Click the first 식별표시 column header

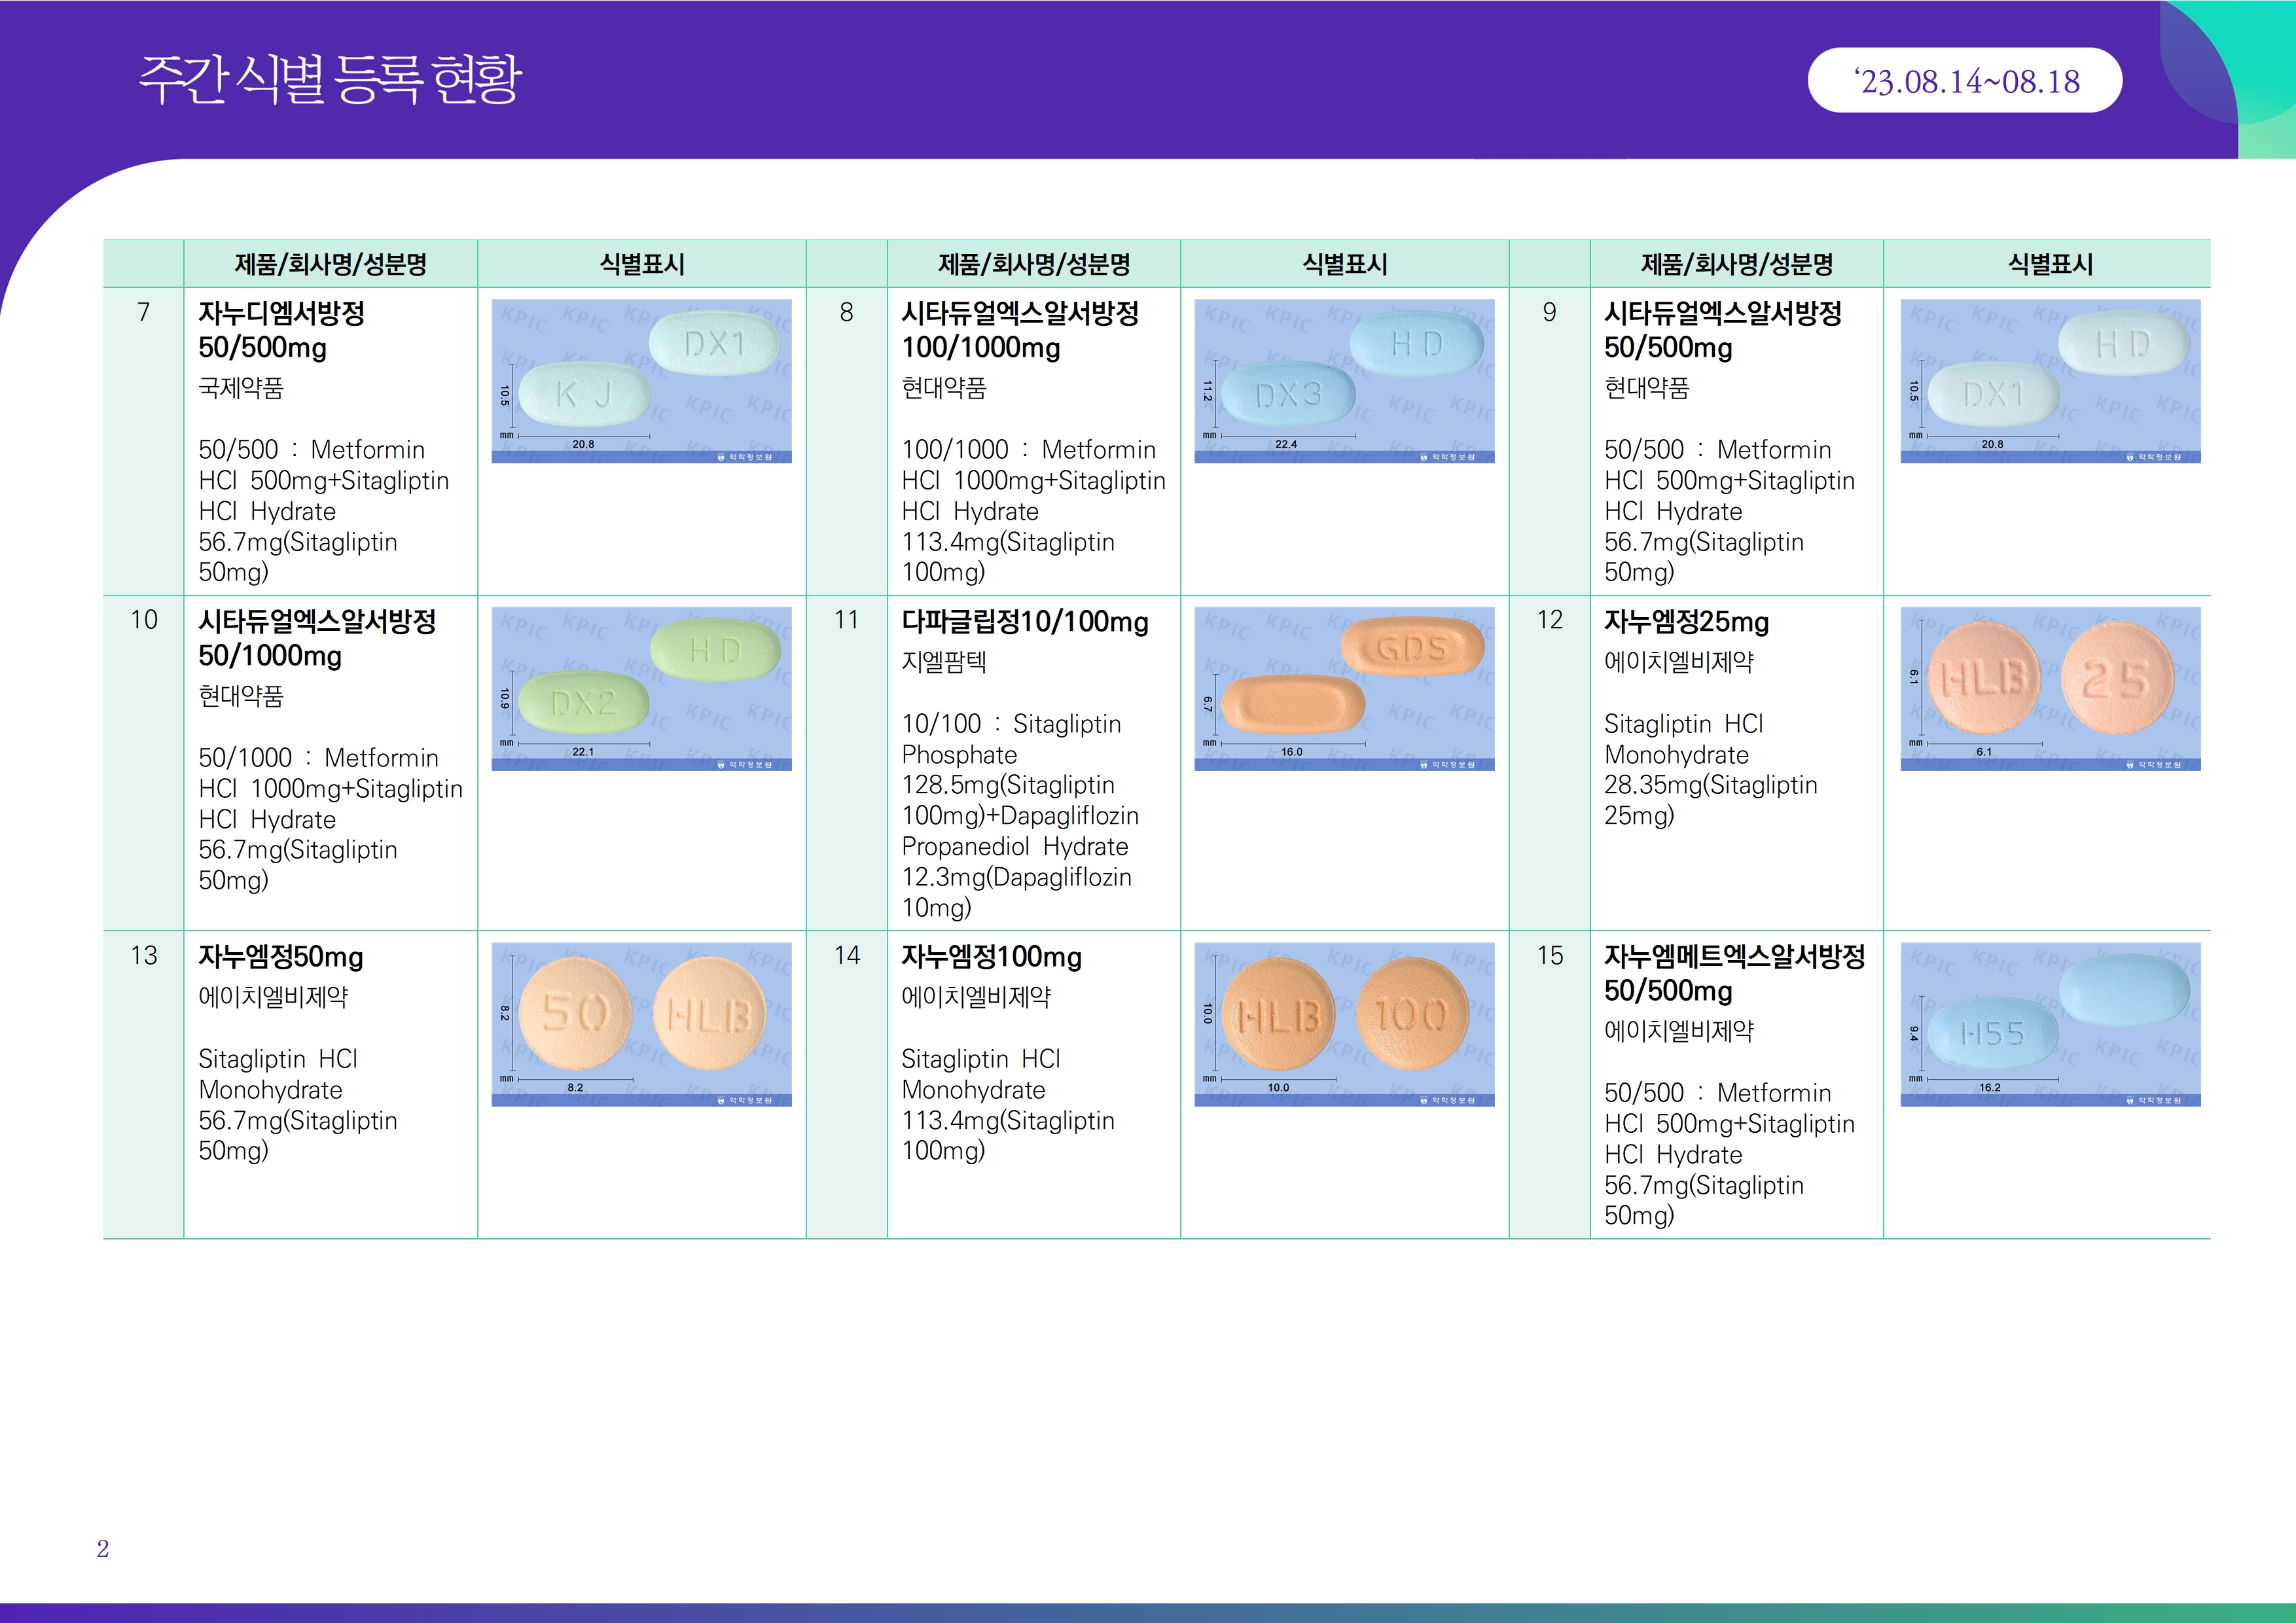[642, 264]
